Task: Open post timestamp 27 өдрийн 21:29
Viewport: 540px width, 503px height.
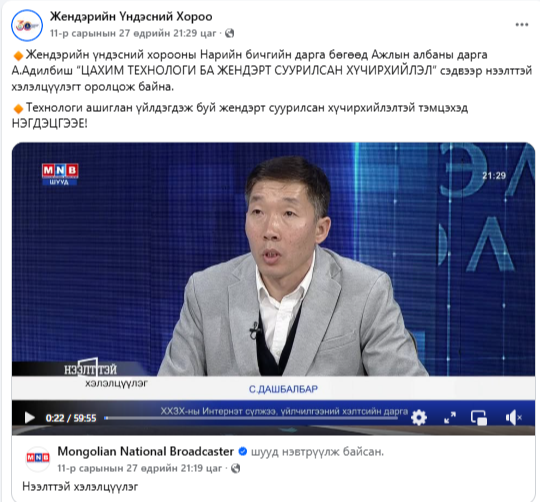Action: [133, 33]
